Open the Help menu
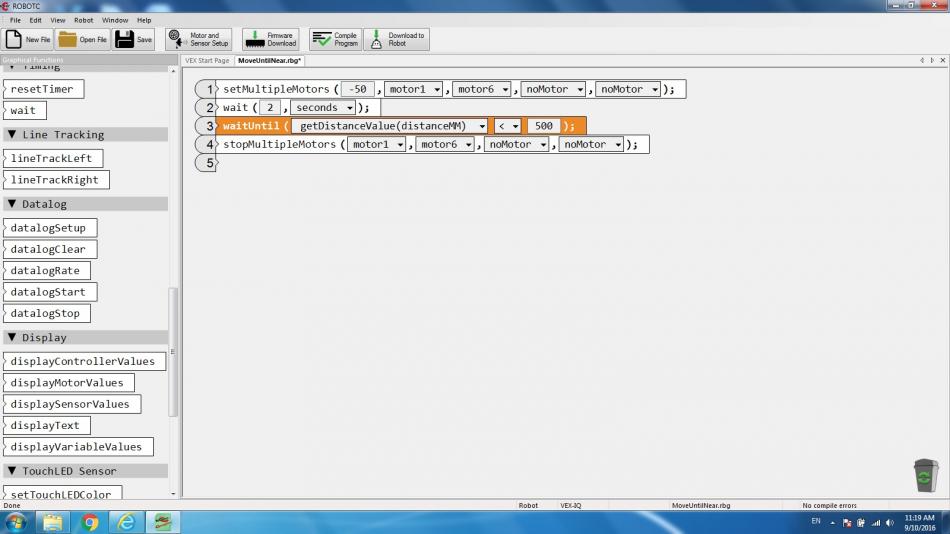 pyautogui.click(x=144, y=20)
